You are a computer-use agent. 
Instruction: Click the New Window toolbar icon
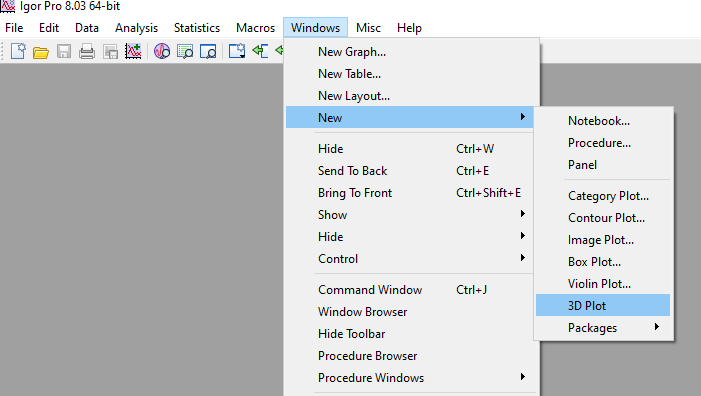[237, 51]
